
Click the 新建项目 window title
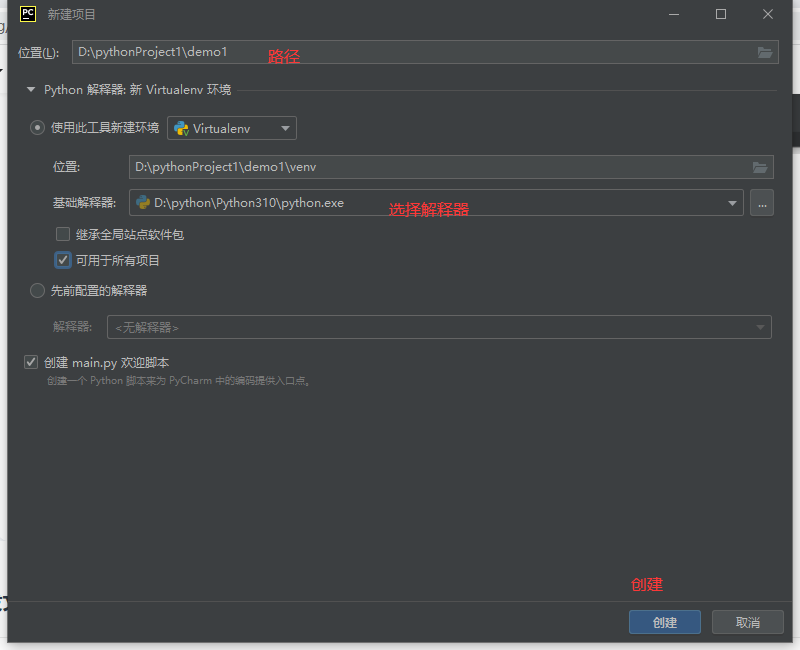(71, 14)
